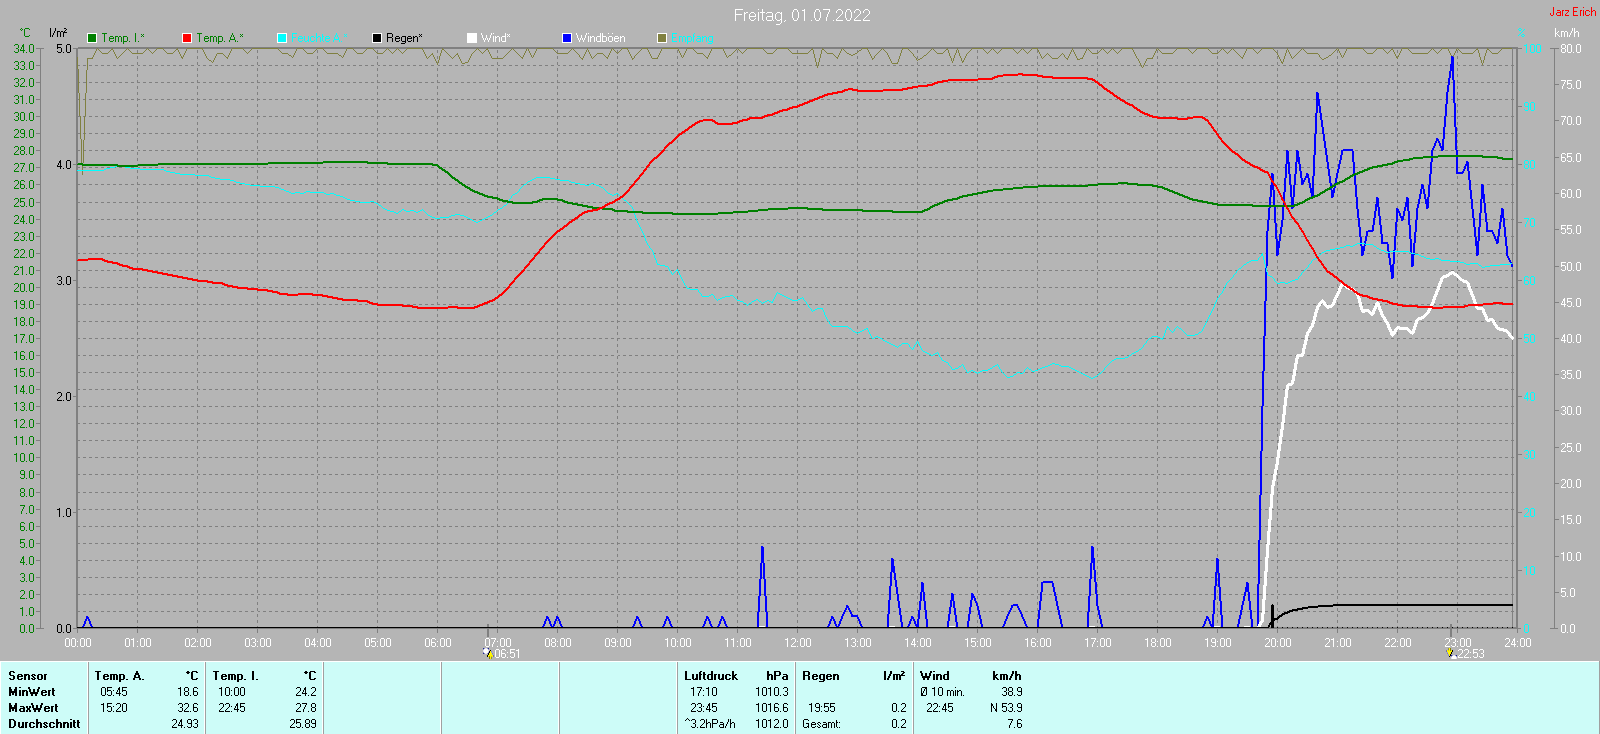The height and width of the screenshot is (734, 1600).
Task: Click the 20:00 time axis marker
Action: pyautogui.click(x=1277, y=643)
